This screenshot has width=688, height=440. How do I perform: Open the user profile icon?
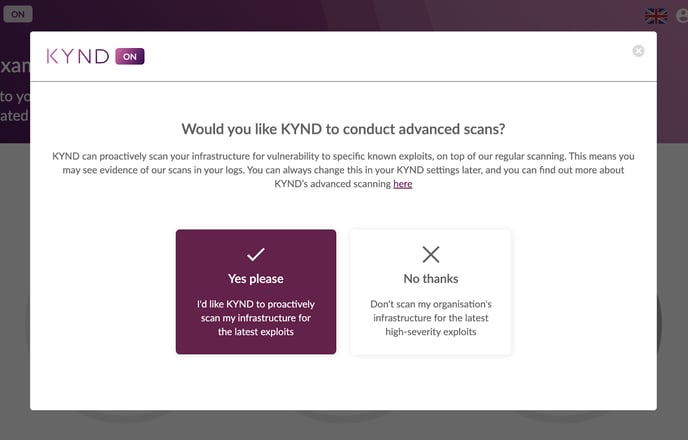click(x=682, y=16)
